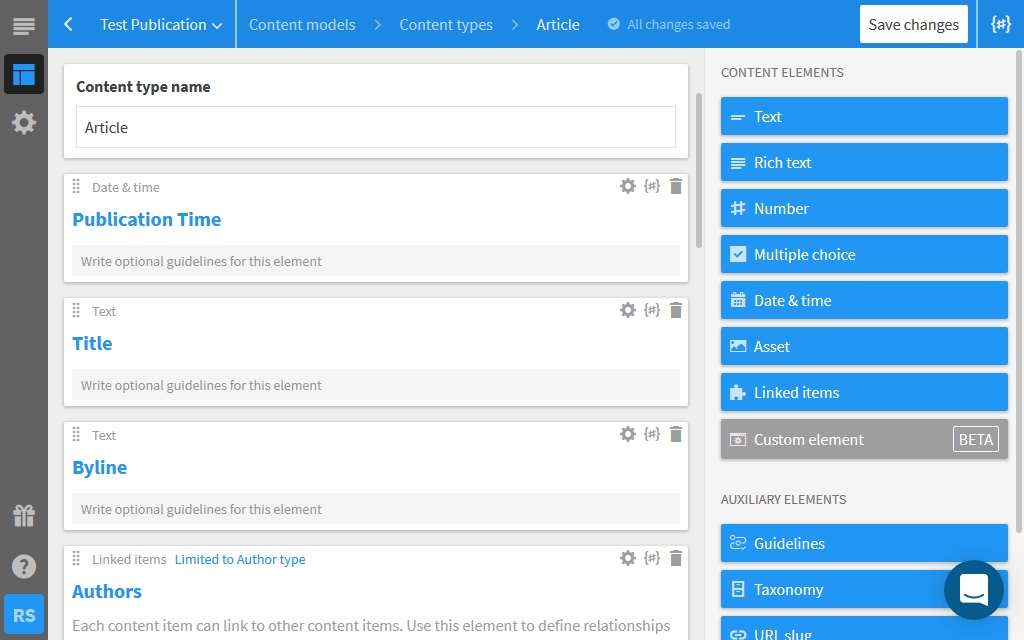Open the Content models sidebar icon
Viewport: 1024px width, 640px height.
click(x=23, y=74)
